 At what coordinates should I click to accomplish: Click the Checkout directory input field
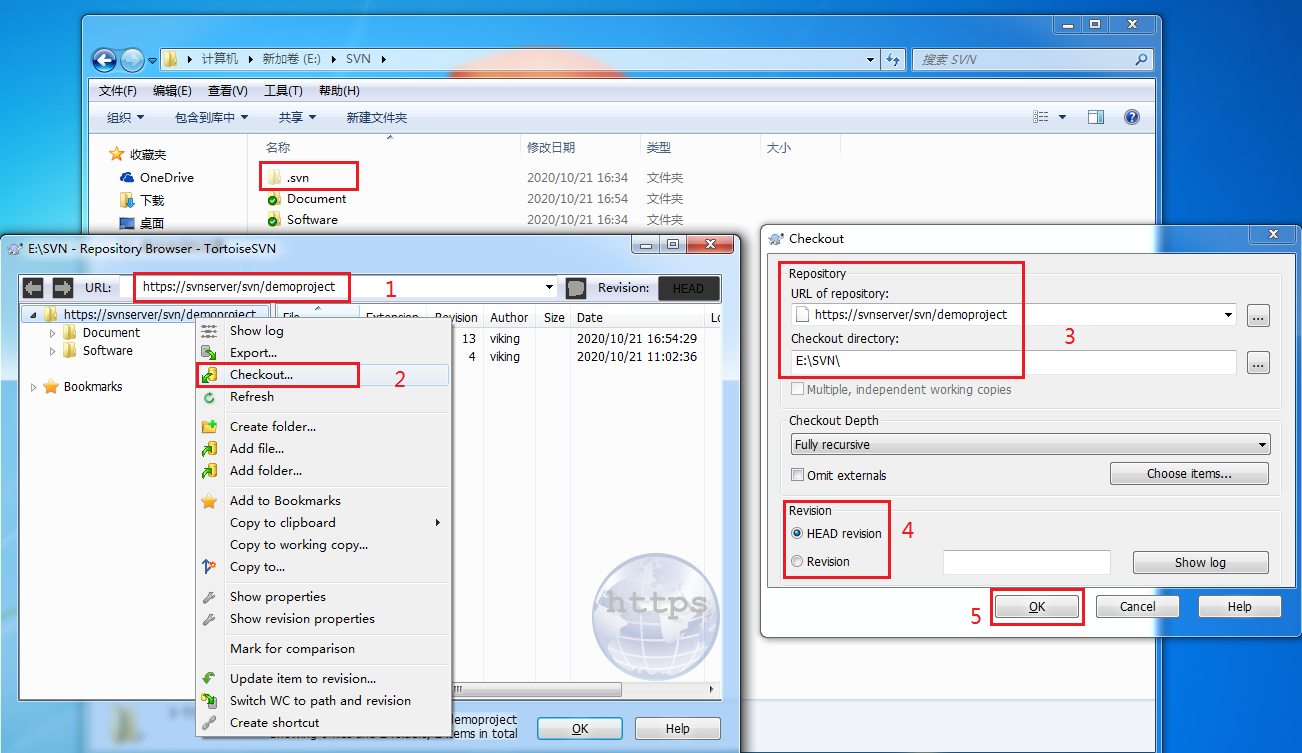(1013, 362)
